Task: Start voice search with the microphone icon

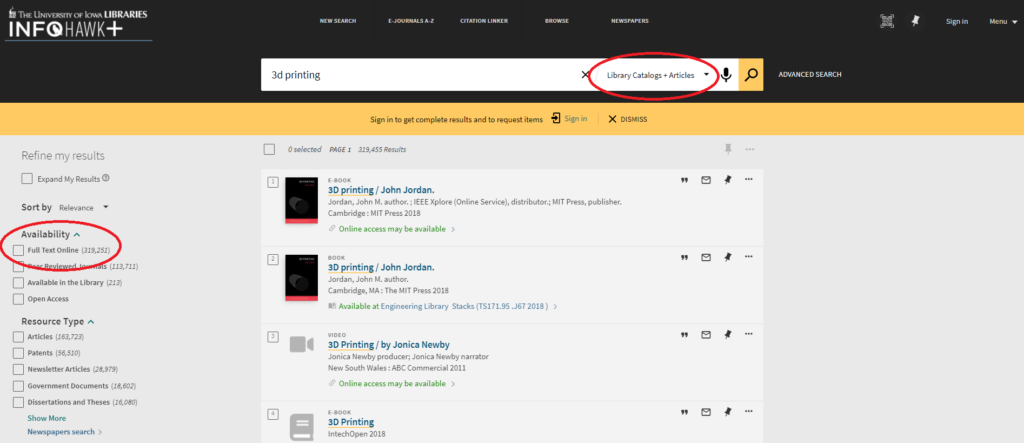Action: [726, 74]
